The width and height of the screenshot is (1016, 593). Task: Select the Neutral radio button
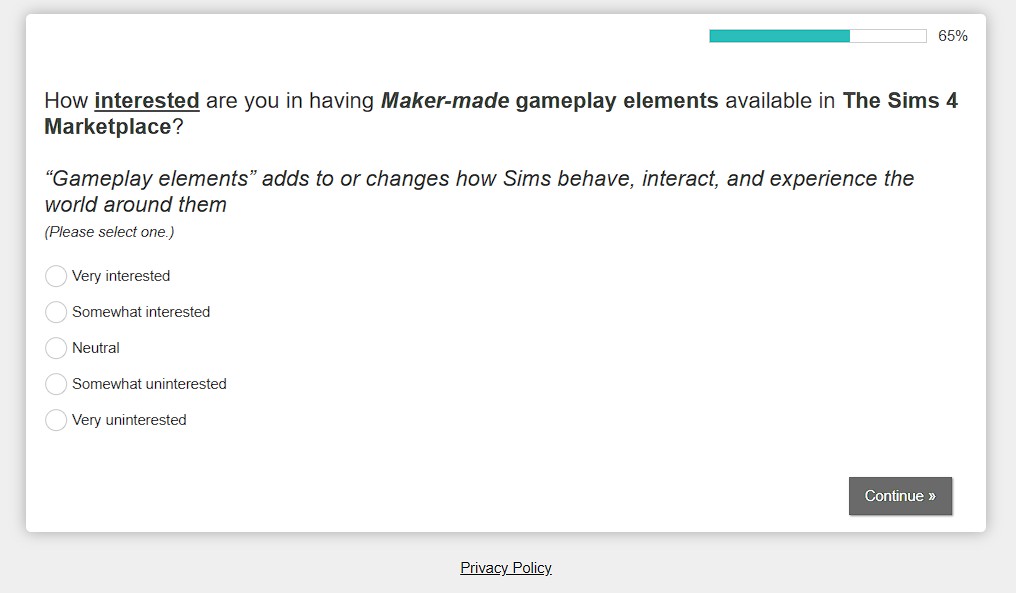pos(56,348)
